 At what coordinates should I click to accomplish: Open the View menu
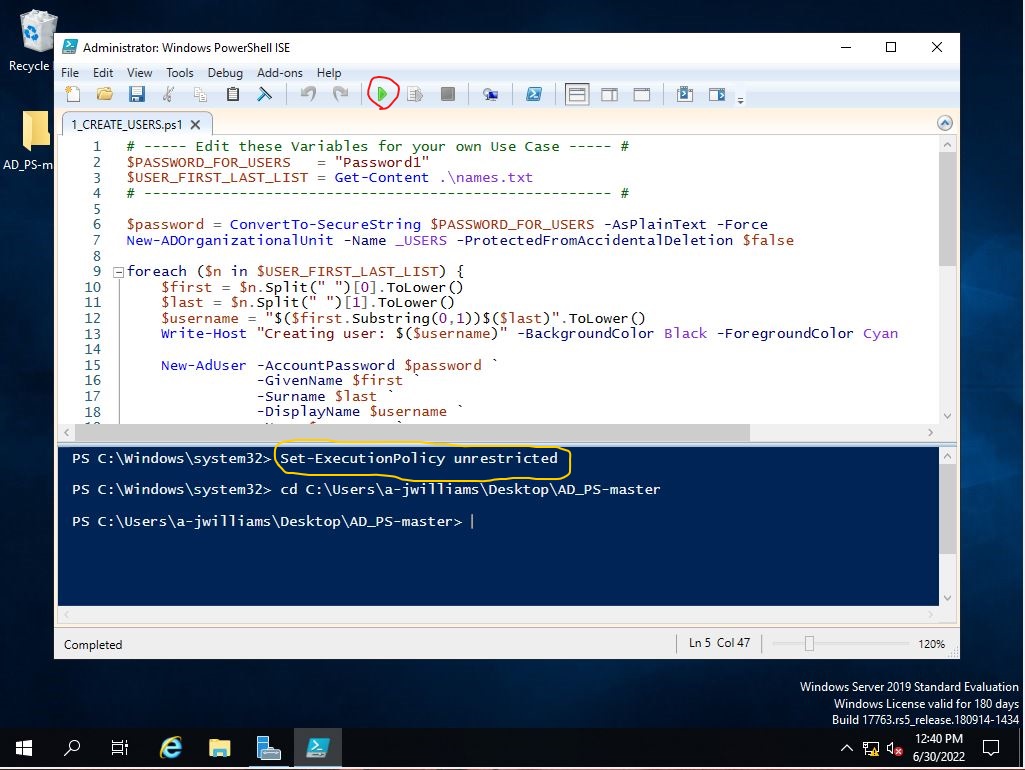(139, 73)
